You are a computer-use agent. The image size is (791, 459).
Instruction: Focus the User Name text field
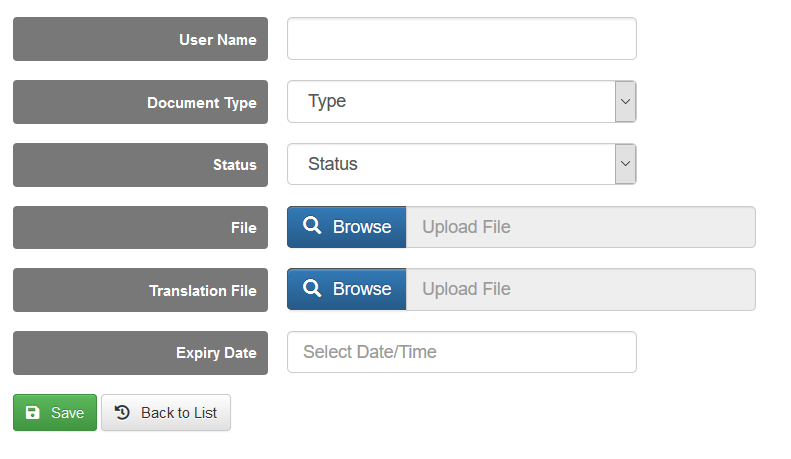[461, 39]
